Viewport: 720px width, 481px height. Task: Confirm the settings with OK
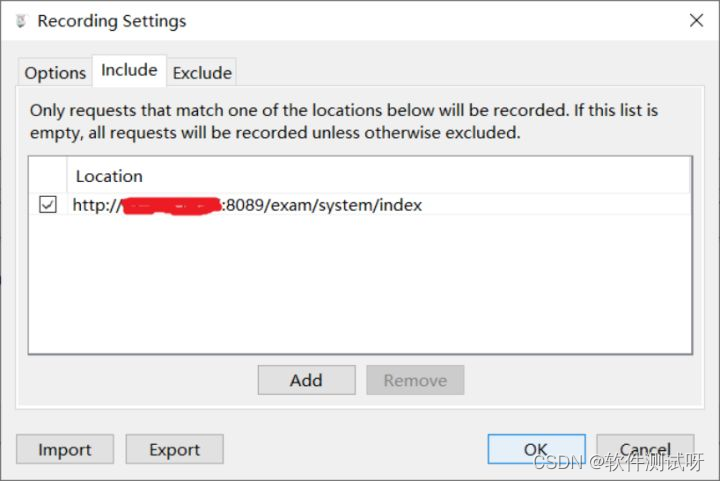pos(536,450)
